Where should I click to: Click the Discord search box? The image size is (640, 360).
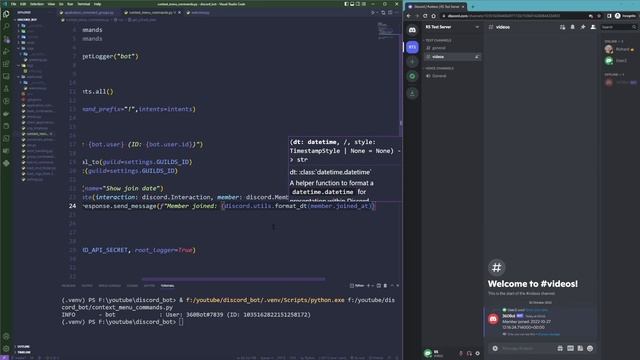click(619, 27)
